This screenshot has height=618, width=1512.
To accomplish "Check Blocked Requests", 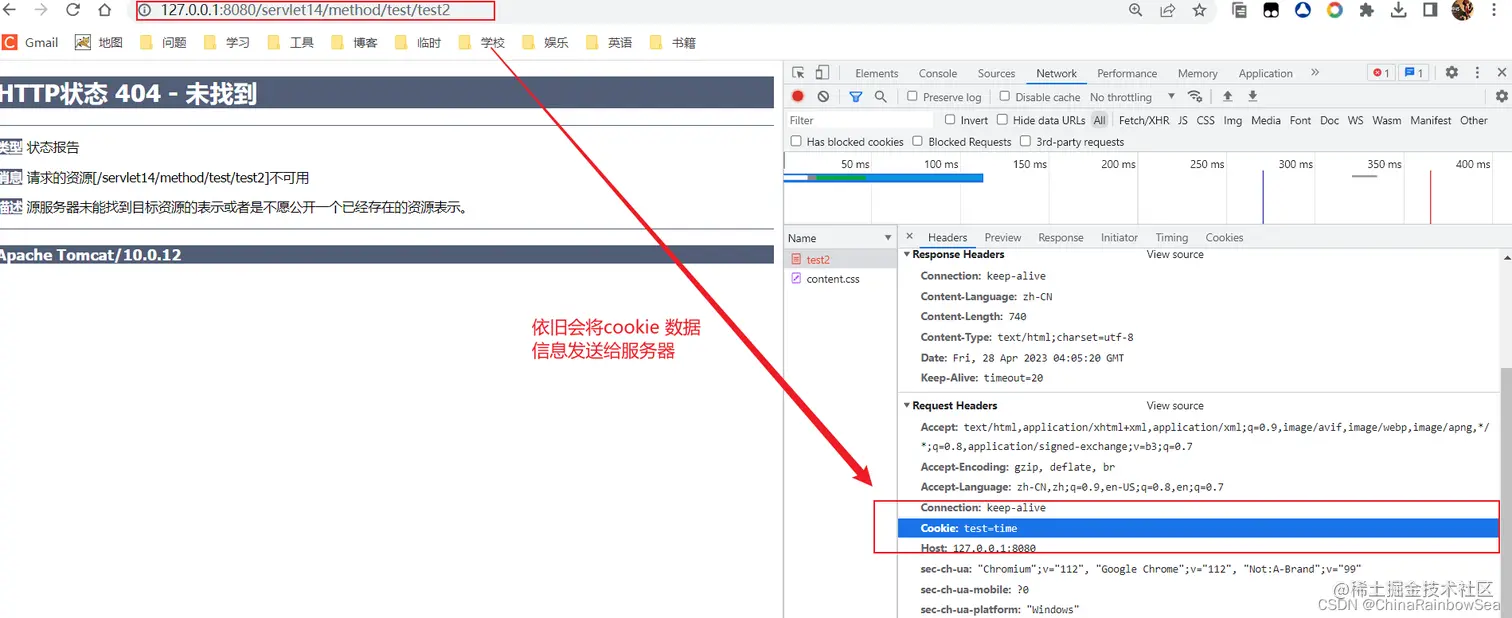I will coord(918,142).
